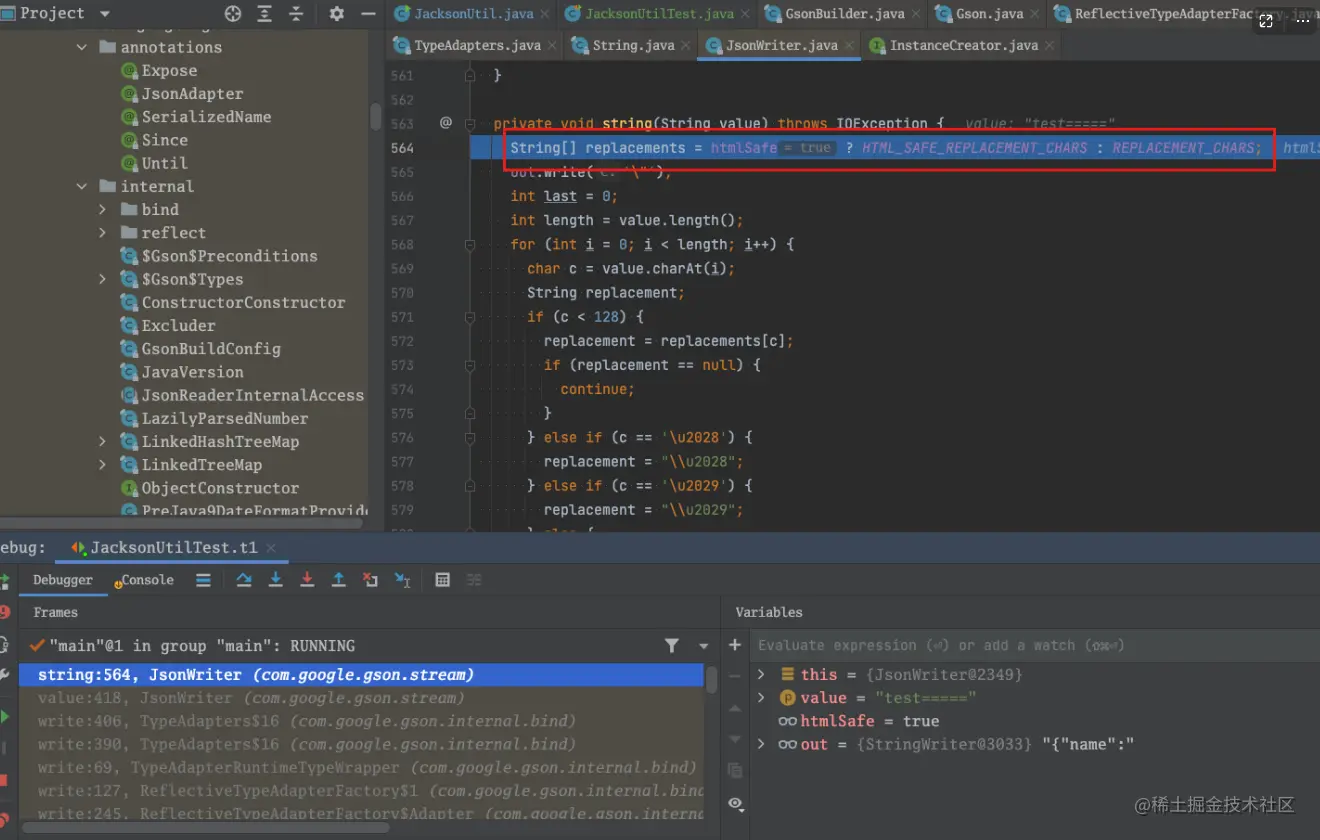This screenshot has width=1320, height=840.
Task: Click the Project tree vertical scrollbar
Action: (376, 116)
